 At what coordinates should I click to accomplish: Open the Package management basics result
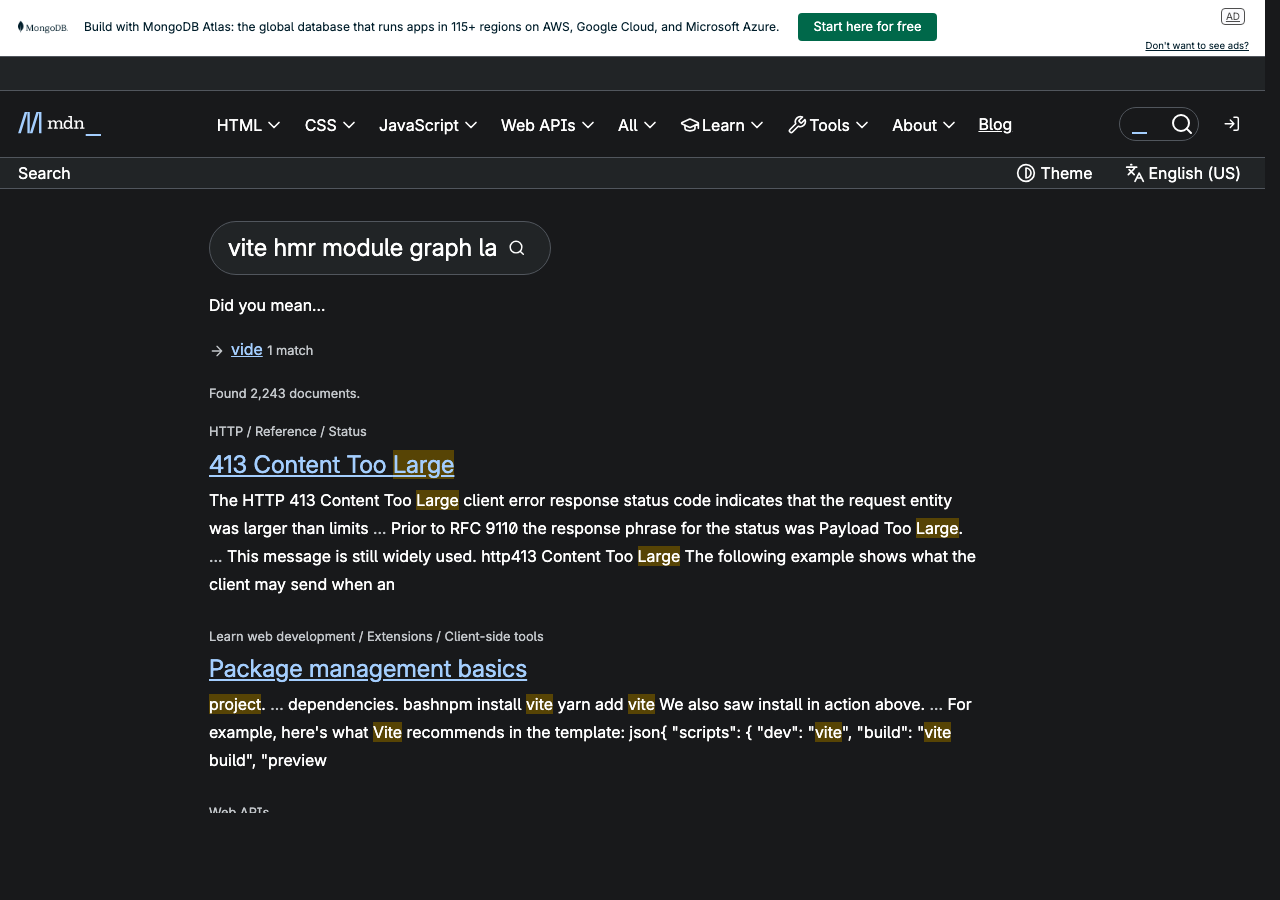click(x=367, y=668)
